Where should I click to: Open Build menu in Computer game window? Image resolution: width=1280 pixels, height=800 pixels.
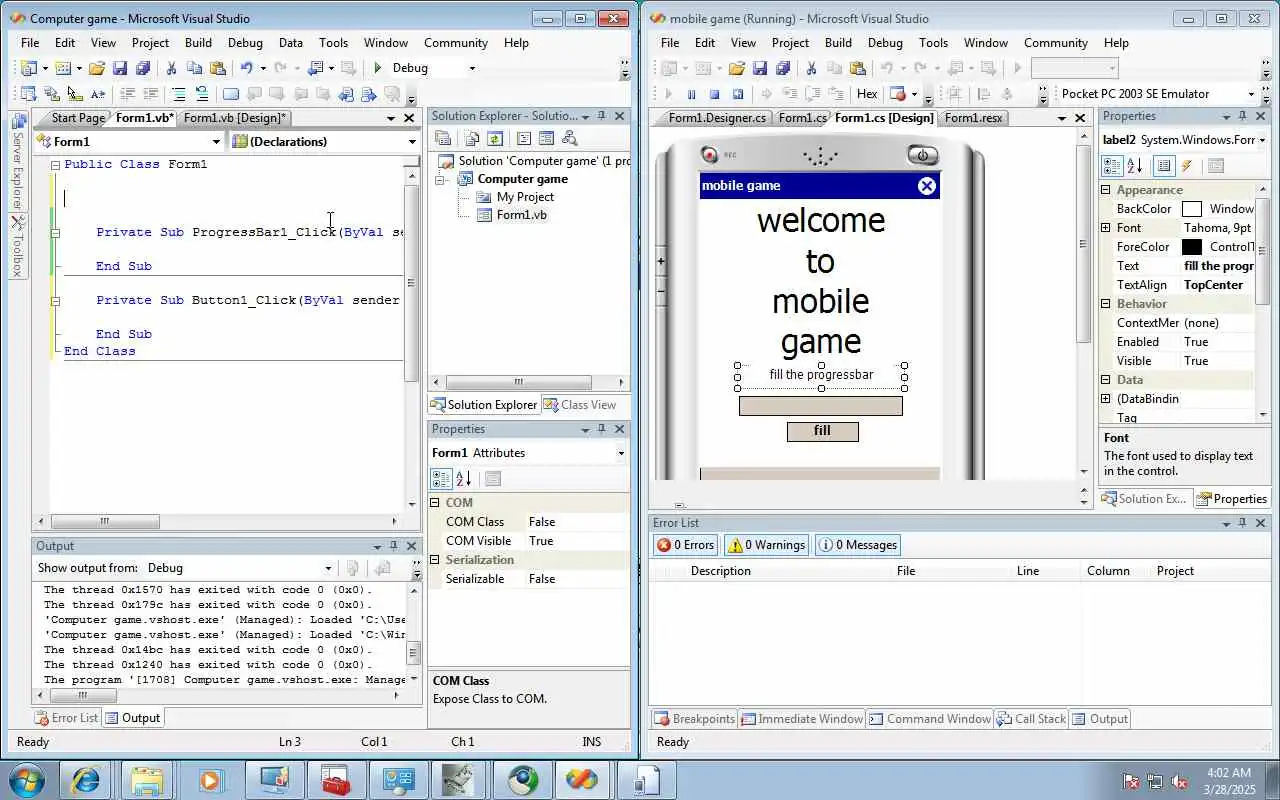click(x=198, y=43)
